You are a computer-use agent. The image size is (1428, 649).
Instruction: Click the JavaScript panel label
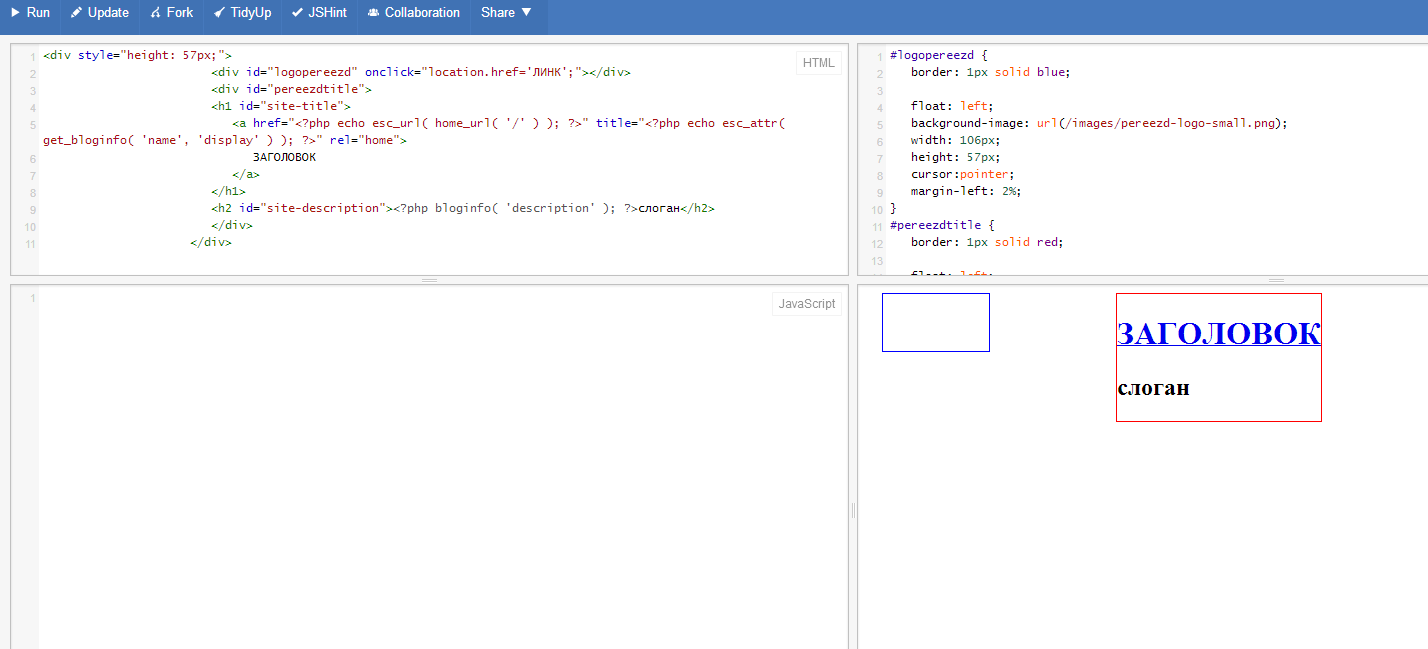click(807, 304)
